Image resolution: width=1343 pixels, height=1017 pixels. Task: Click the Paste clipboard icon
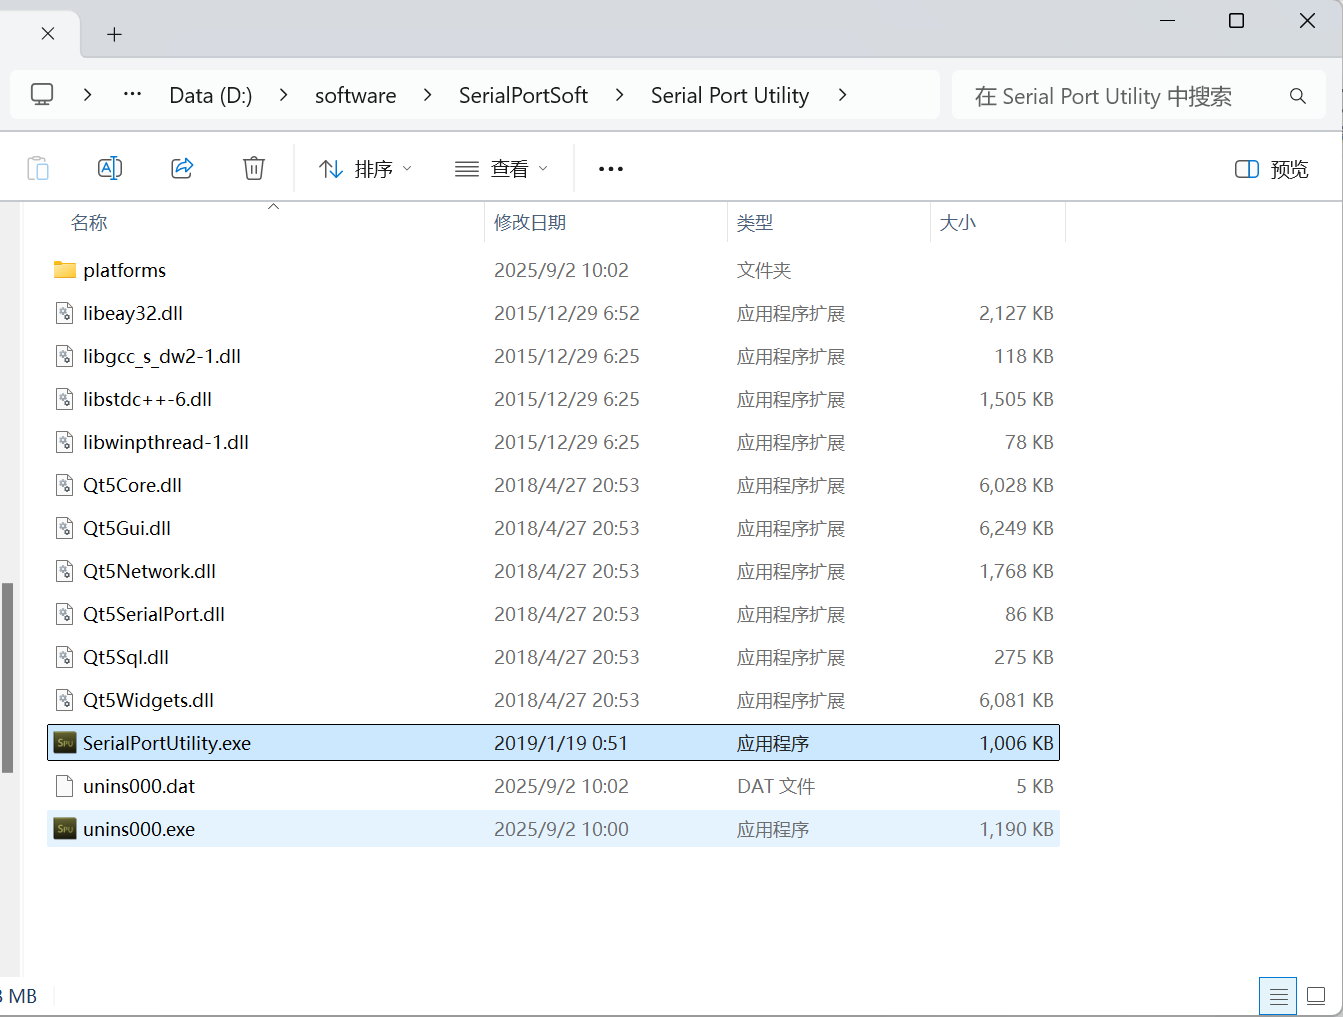coord(38,168)
